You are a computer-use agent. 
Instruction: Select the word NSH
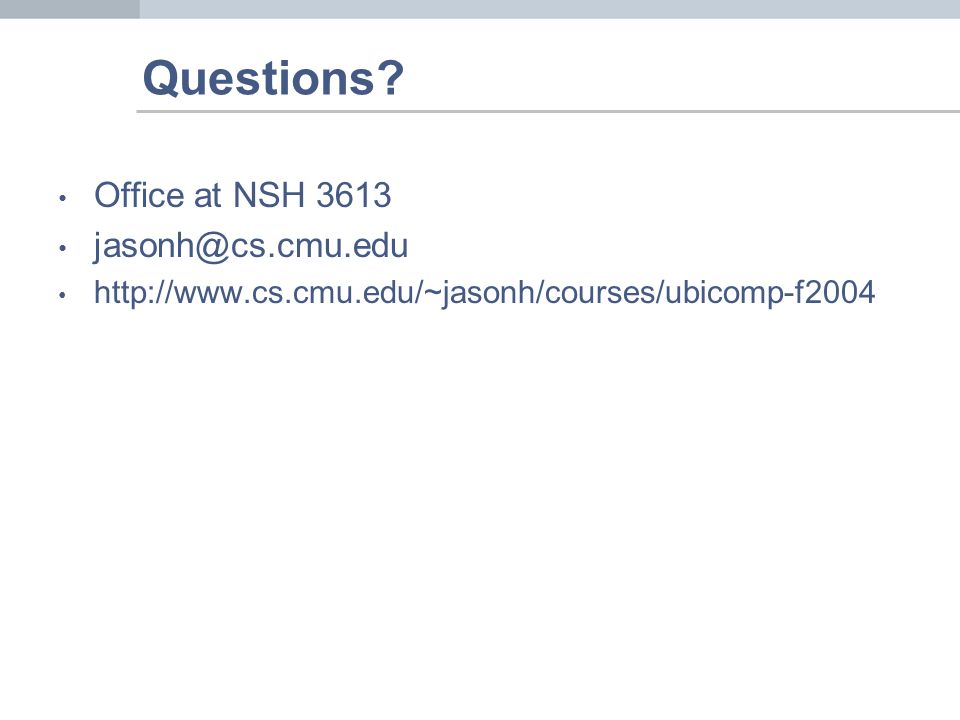pos(269,195)
